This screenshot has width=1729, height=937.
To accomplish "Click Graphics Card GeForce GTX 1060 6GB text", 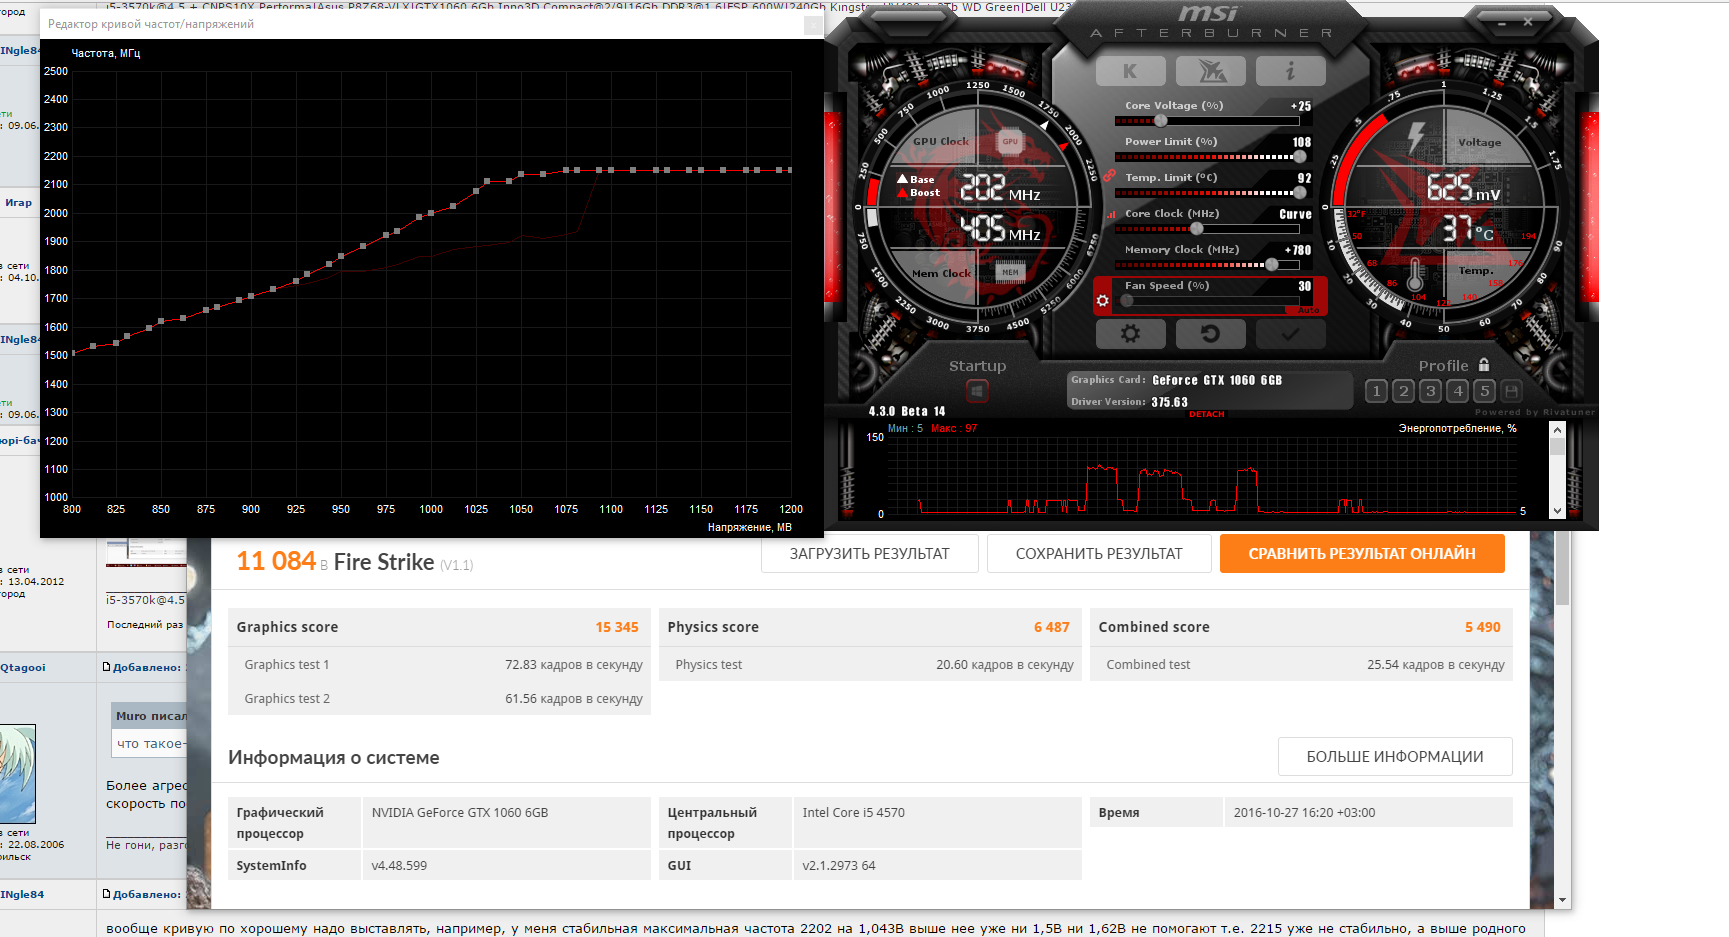I will click(x=1176, y=380).
